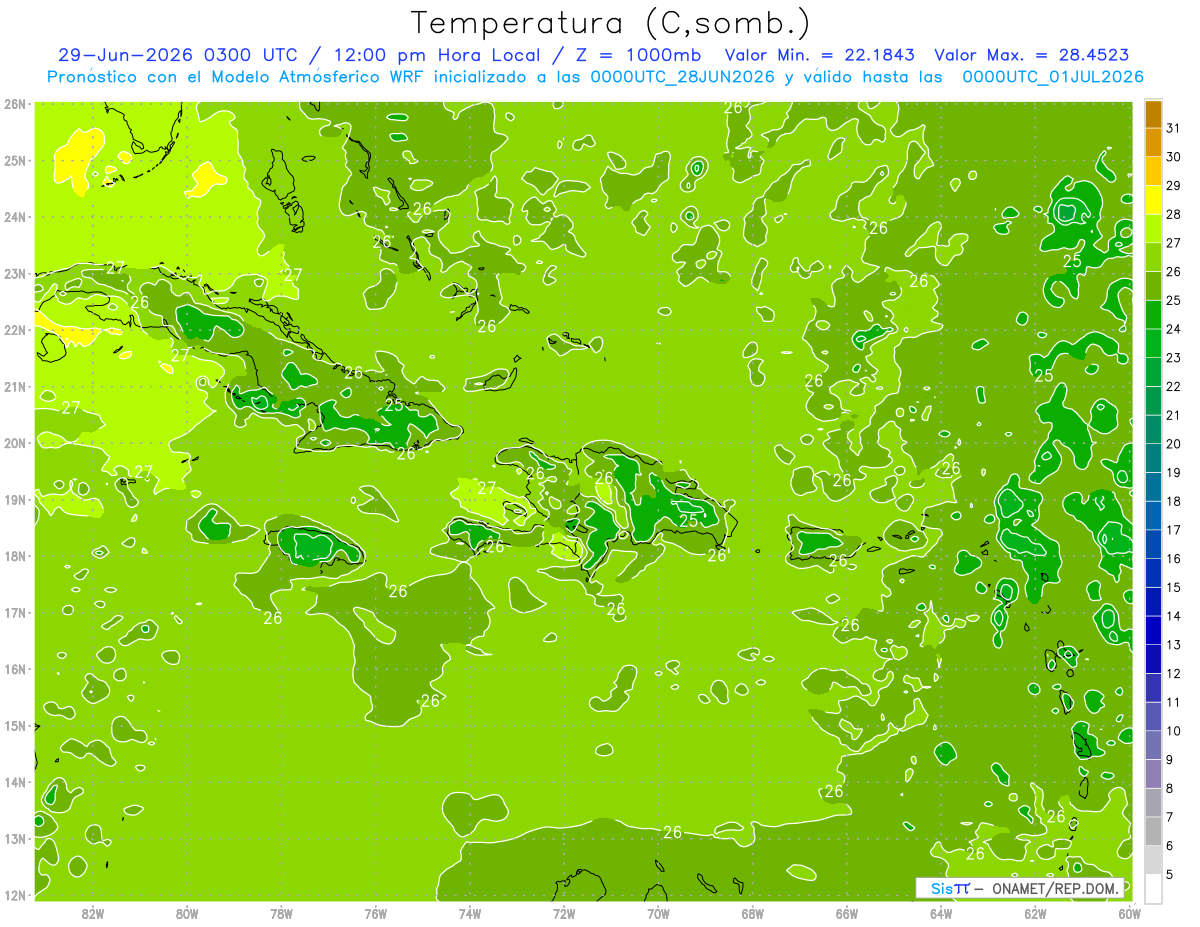Pick the blue legend band between 15 and 16
The height and width of the screenshot is (927, 1200).
point(1153,572)
